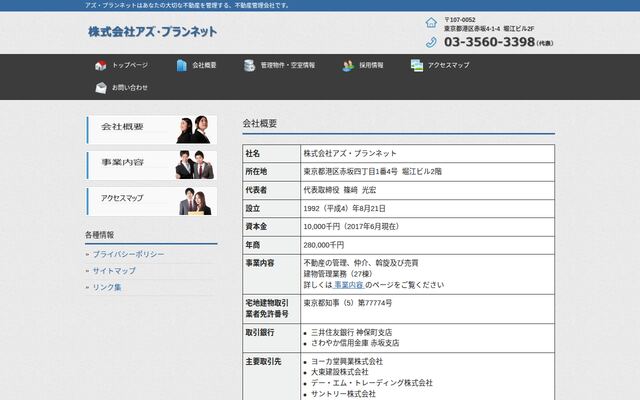The height and width of the screenshot is (400, 640).
Task: Click 大東建設株式会社 list item
Action: click(340, 372)
